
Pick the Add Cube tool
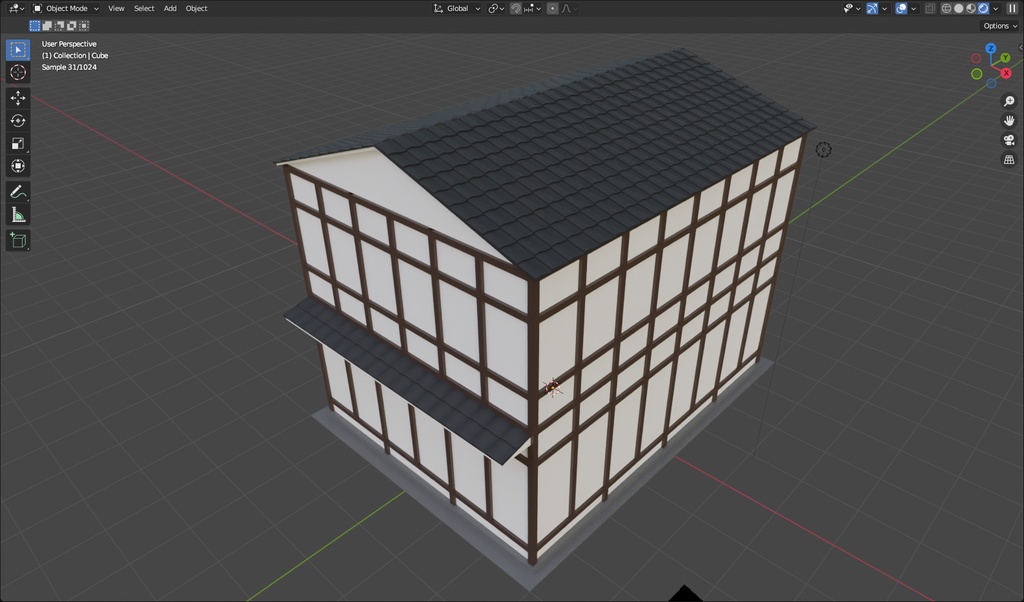coord(18,240)
